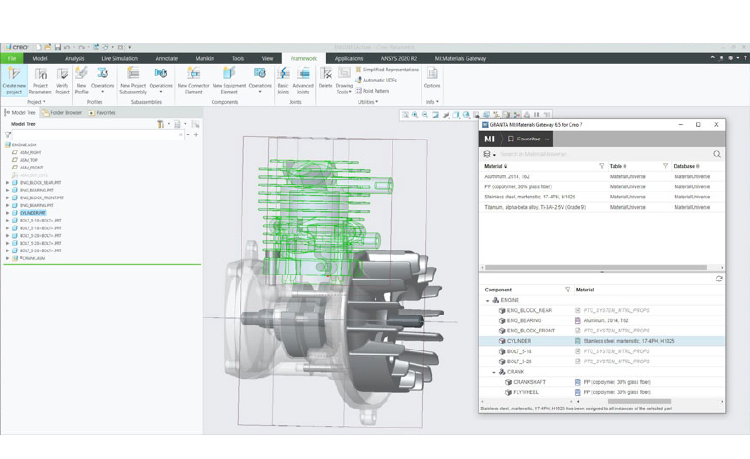Click horizontal scrollbar under materials list
Image resolution: width=750 pixels, height=459 pixels.
596,268
